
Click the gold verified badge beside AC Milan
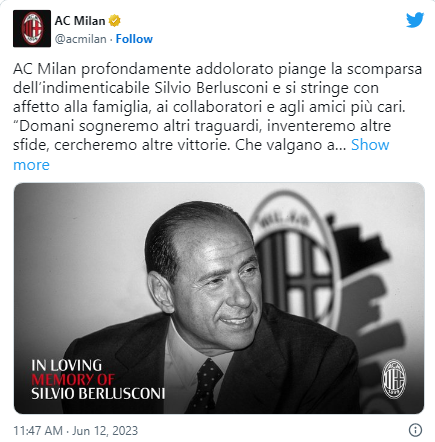coord(115,21)
